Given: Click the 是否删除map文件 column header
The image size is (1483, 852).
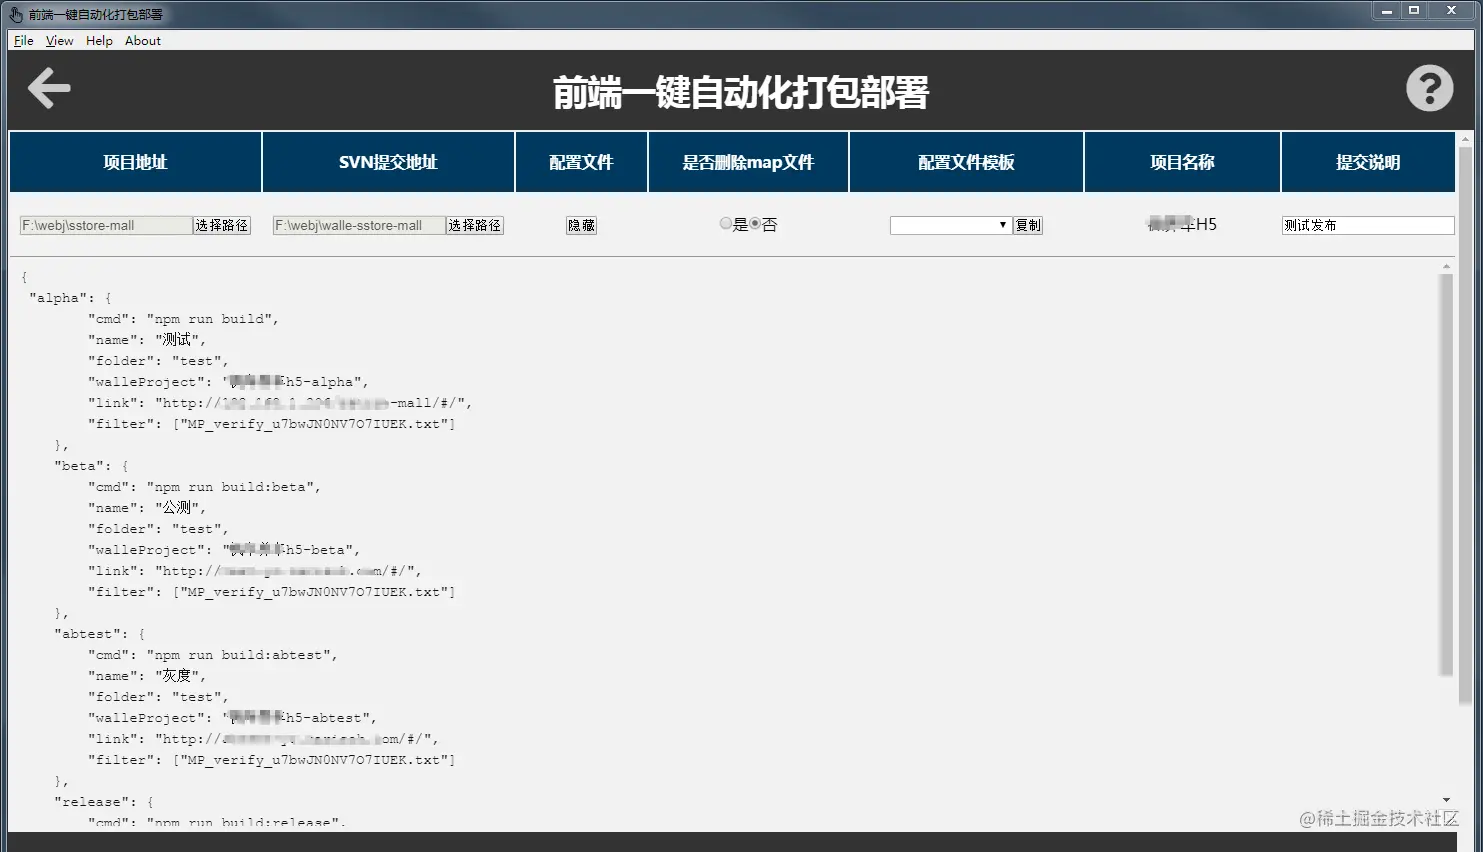Looking at the screenshot, I should click(x=748, y=162).
